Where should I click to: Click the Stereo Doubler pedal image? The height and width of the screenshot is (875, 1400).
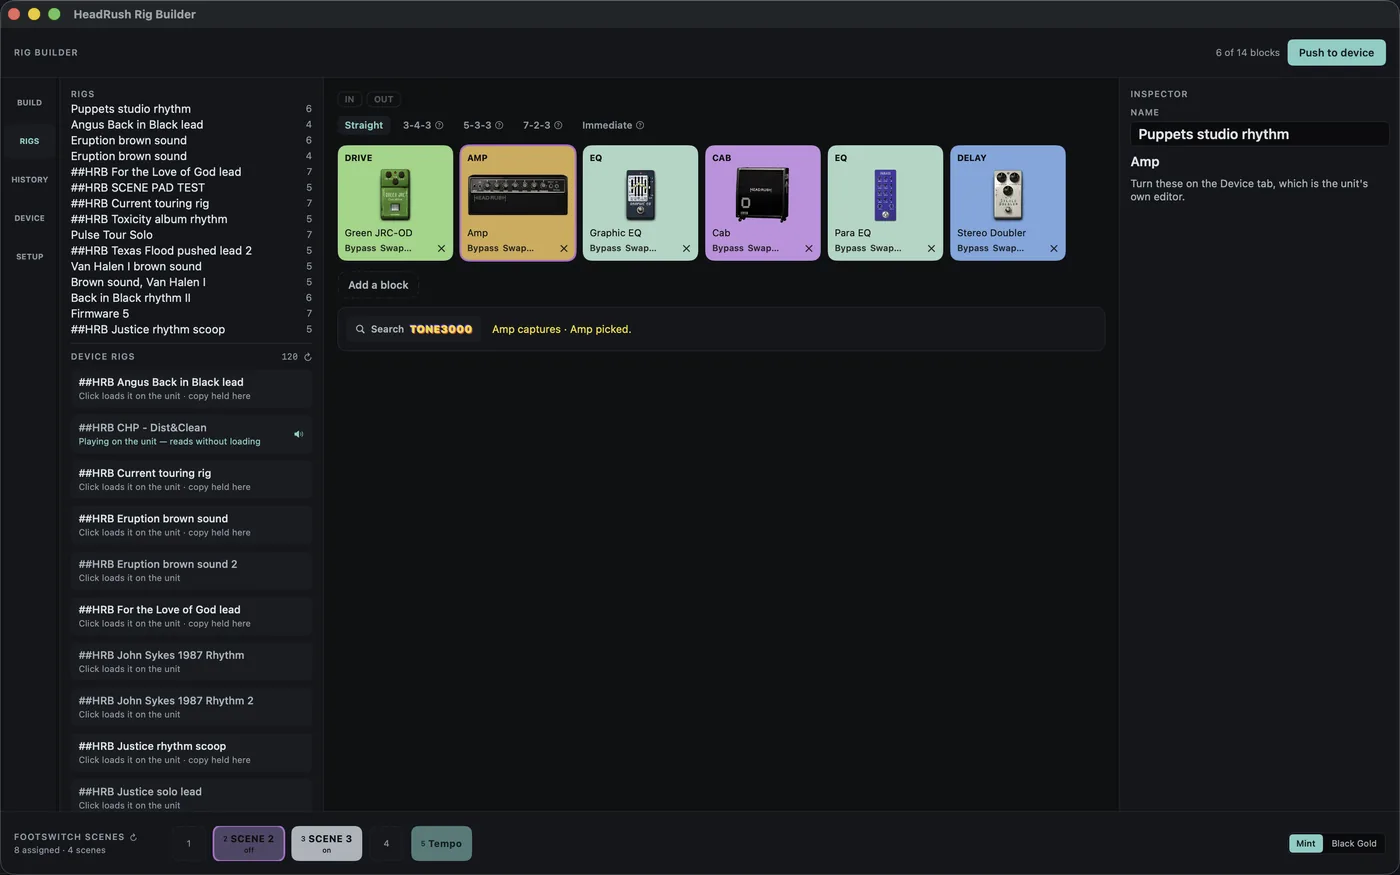[1008, 195]
